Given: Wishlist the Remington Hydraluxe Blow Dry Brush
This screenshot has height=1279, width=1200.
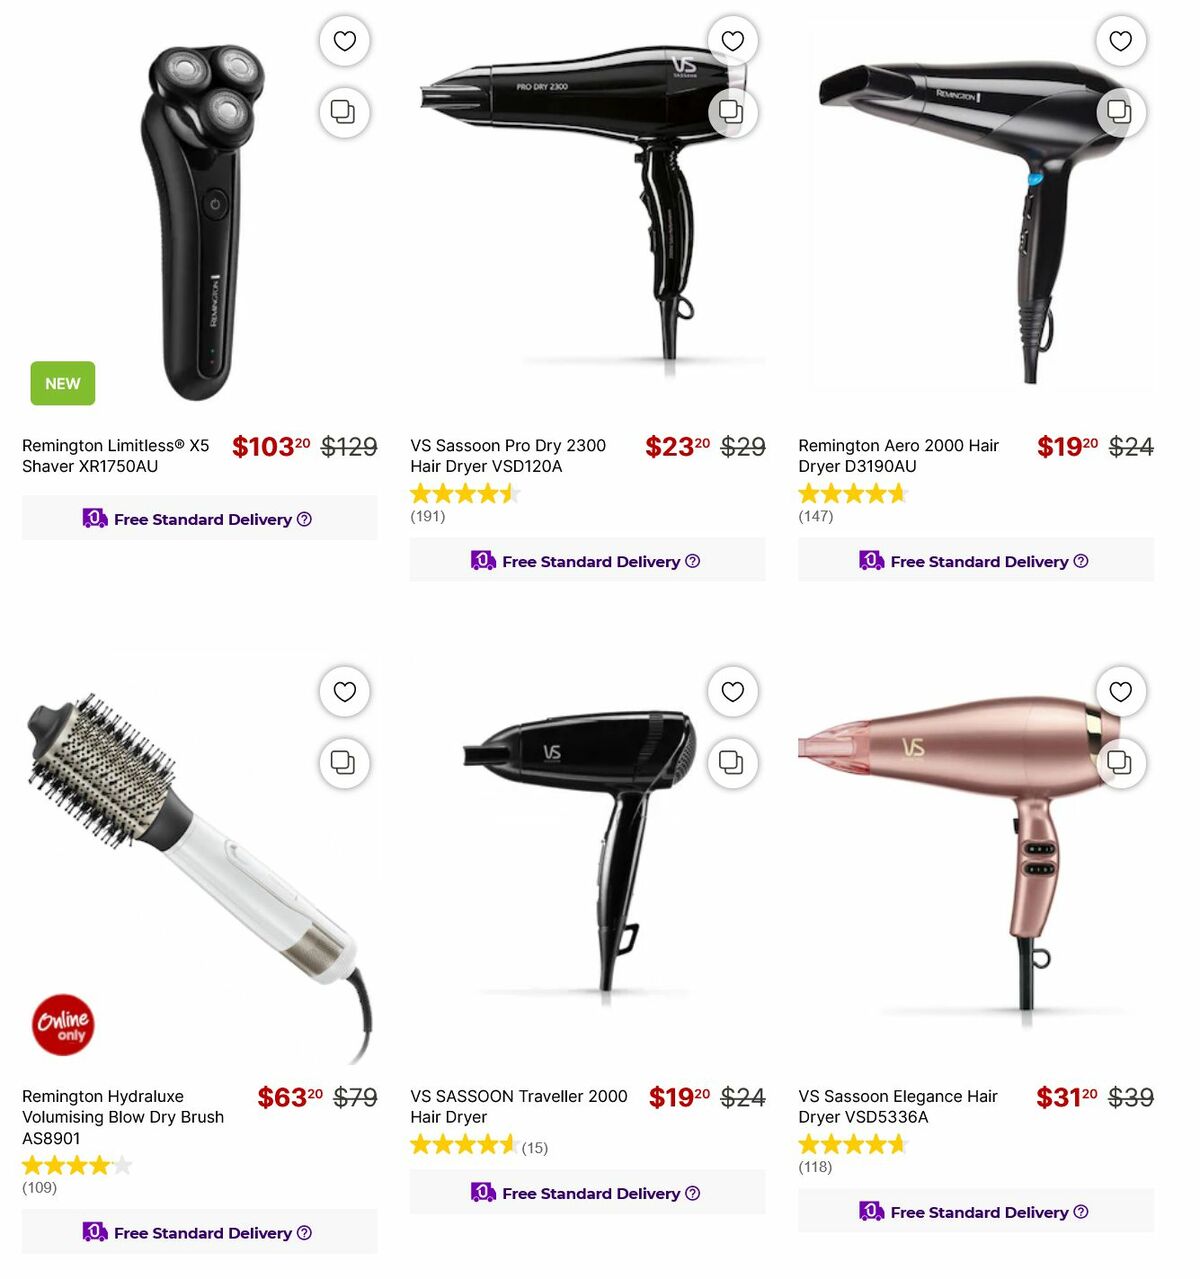Looking at the screenshot, I should pos(344,691).
